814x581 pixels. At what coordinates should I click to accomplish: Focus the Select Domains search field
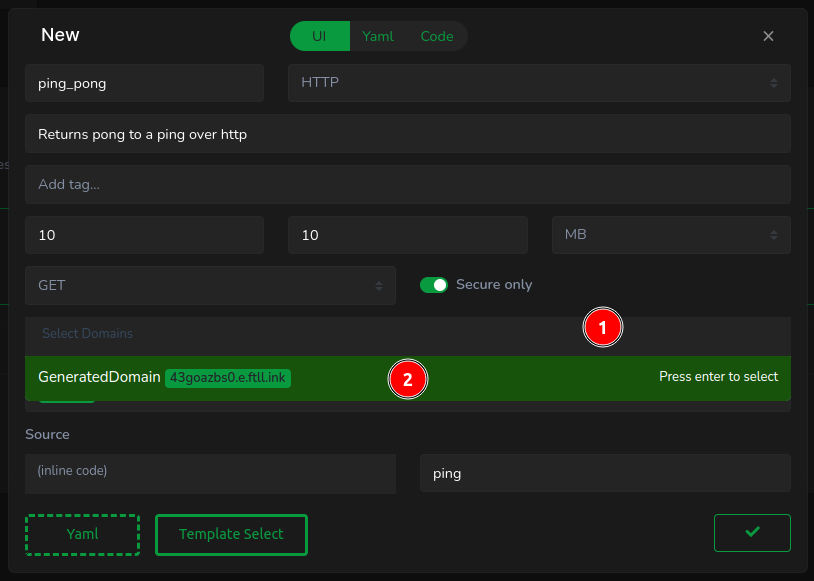point(300,333)
